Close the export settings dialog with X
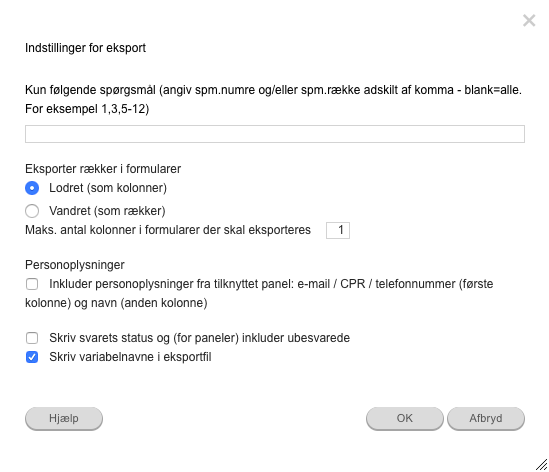549x472 pixels. 529,20
